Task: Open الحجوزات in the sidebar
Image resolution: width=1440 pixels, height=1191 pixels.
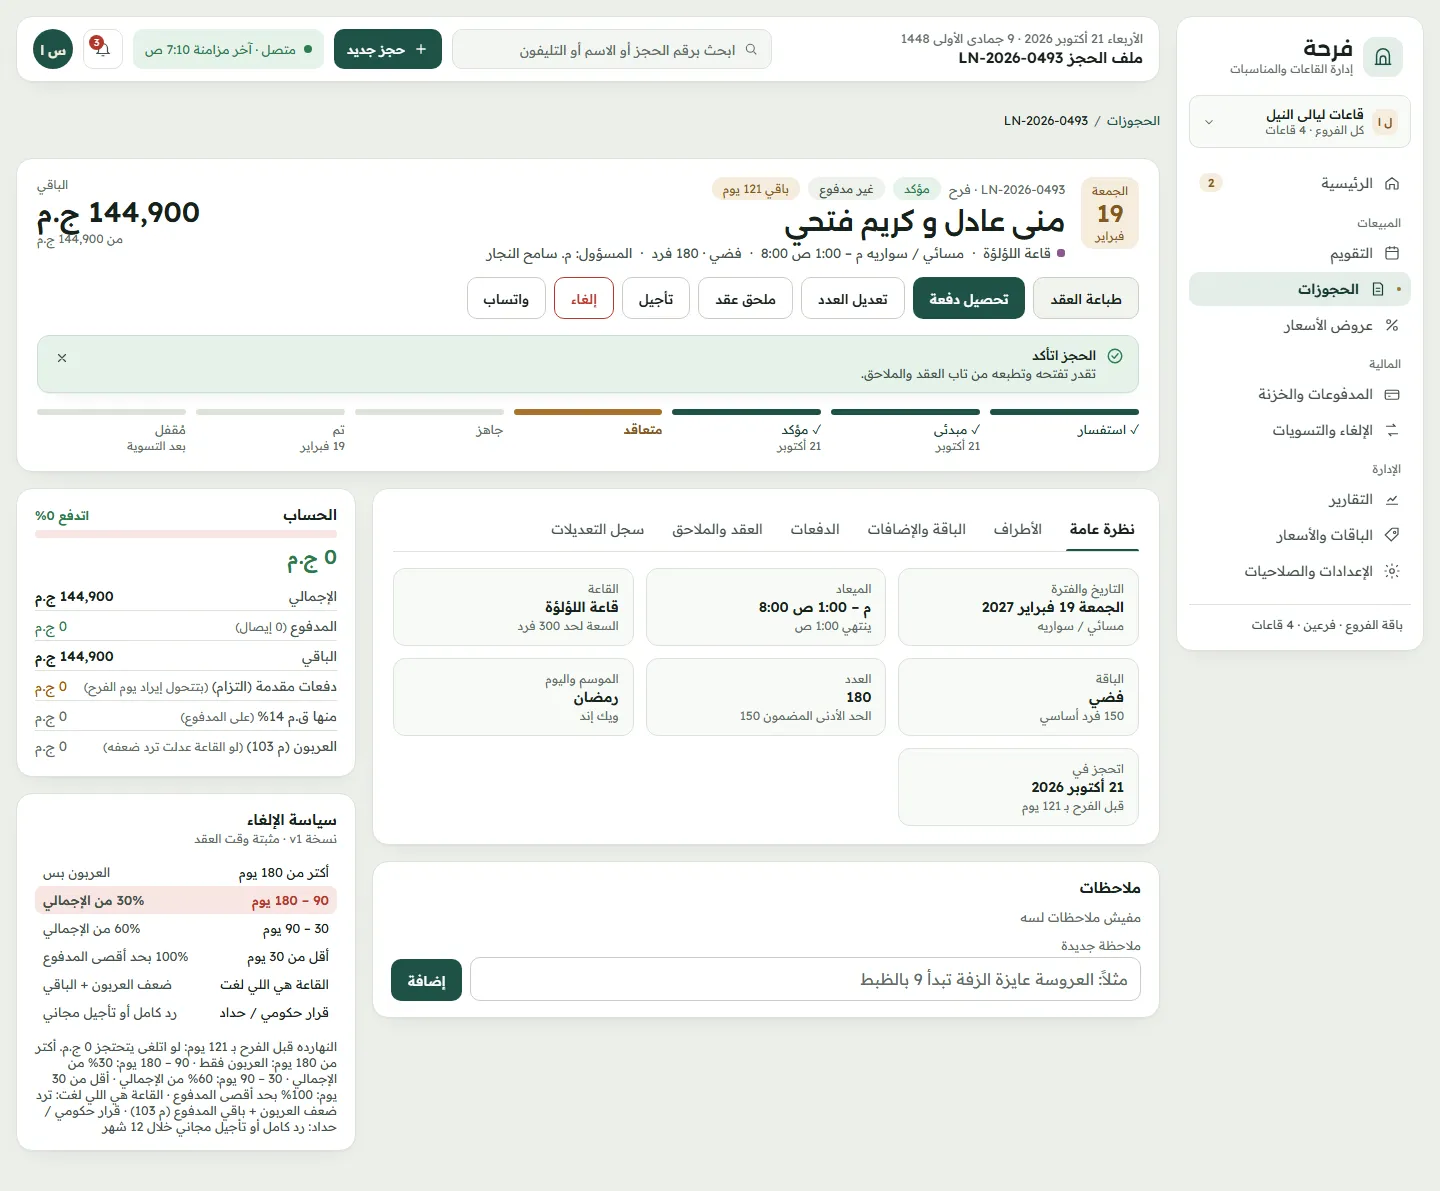Action: pyautogui.click(x=1299, y=289)
